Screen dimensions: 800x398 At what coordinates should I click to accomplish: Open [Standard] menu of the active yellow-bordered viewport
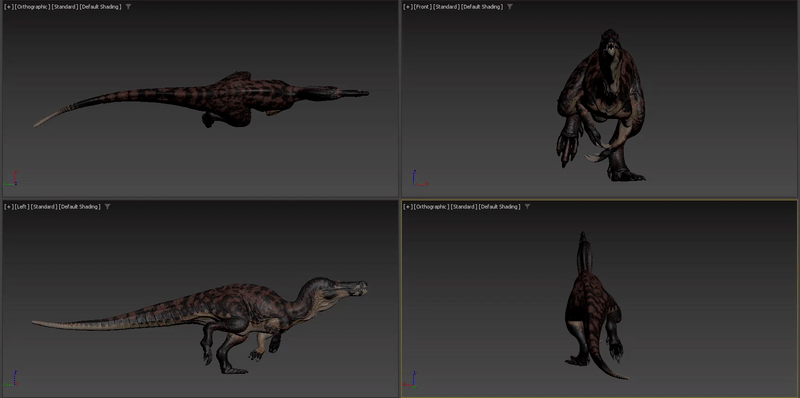tap(464, 207)
